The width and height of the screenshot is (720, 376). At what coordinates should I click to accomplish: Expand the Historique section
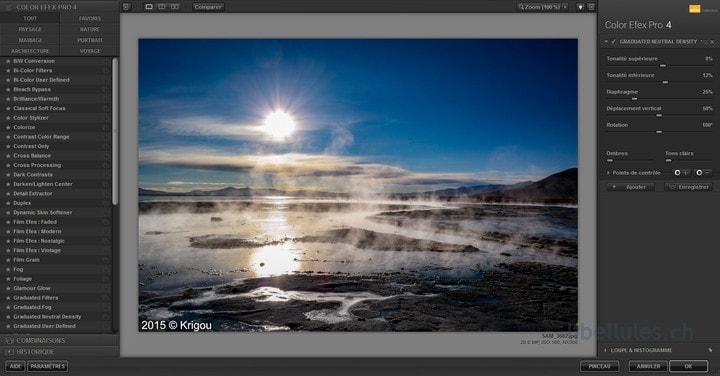(x=59, y=352)
